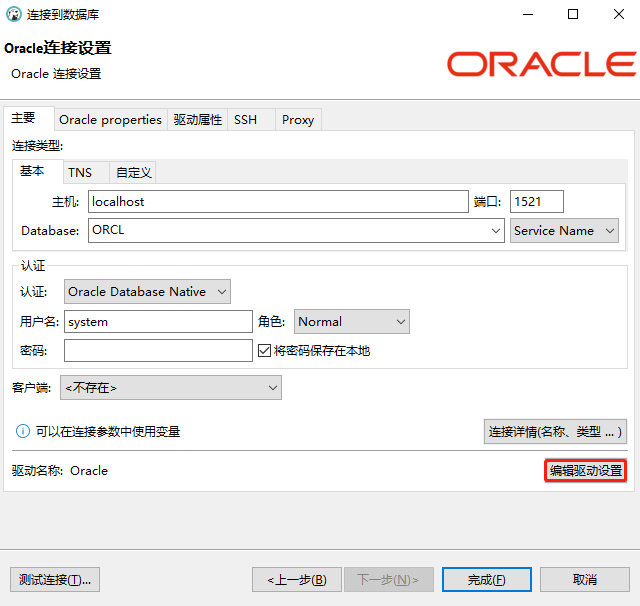The width and height of the screenshot is (640, 606).
Task: Select the TNS connection type tab
Action: [86, 173]
